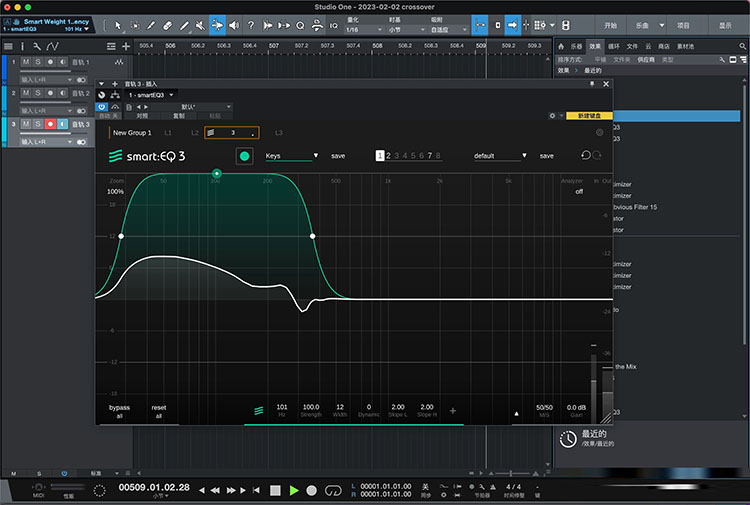The height and width of the screenshot is (505, 750).
Task: Show automation curve icon
Action: pyautogui.click(x=53, y=46)
